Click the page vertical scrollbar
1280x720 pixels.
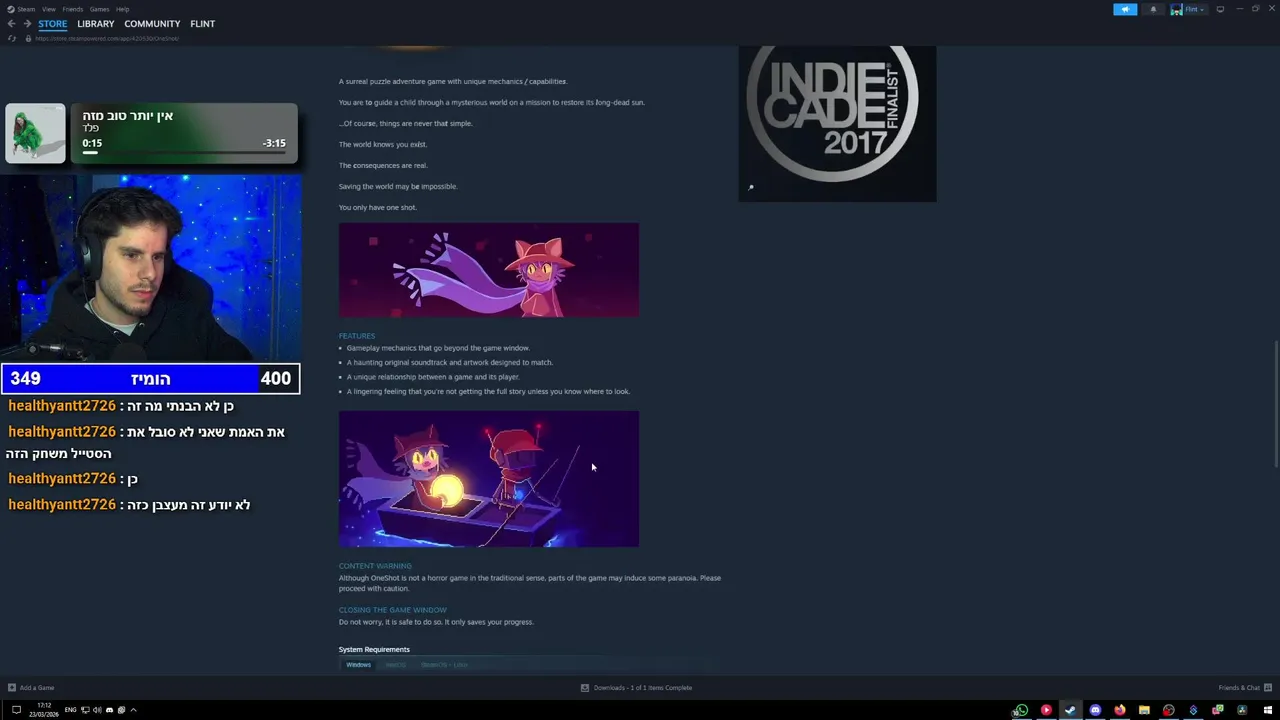coord(1276,403)
